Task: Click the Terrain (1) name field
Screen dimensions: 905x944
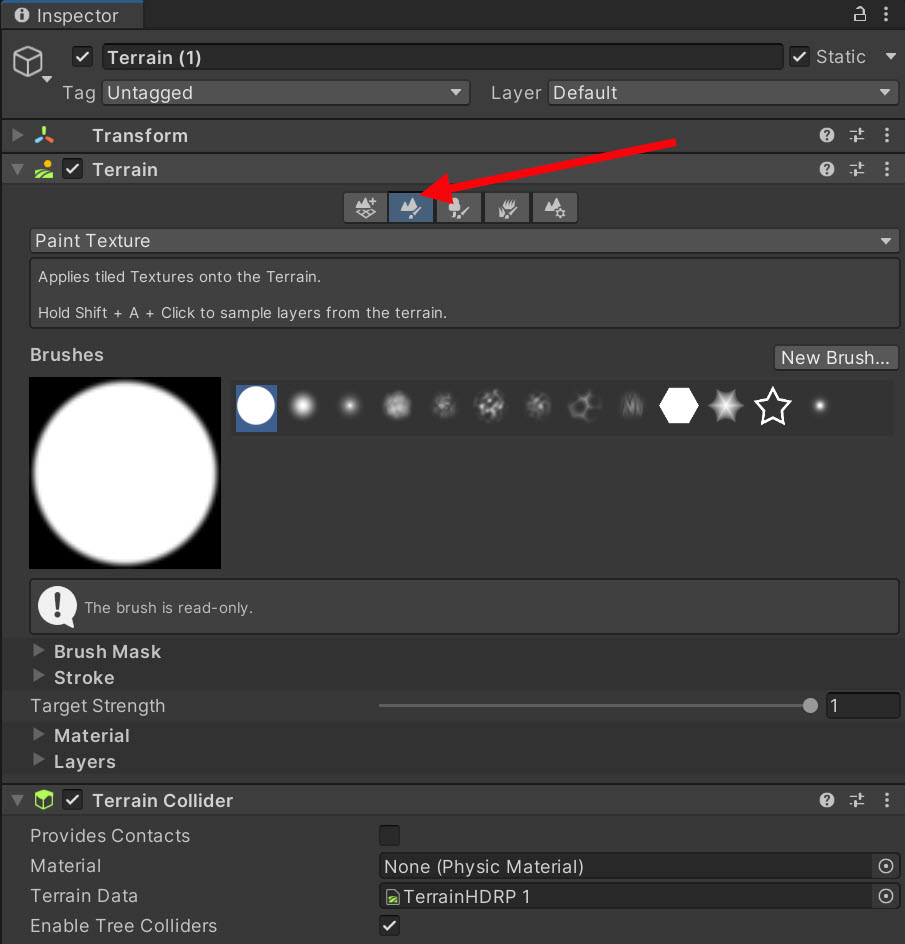Action: pyautogui.click(x=443, y=57)
